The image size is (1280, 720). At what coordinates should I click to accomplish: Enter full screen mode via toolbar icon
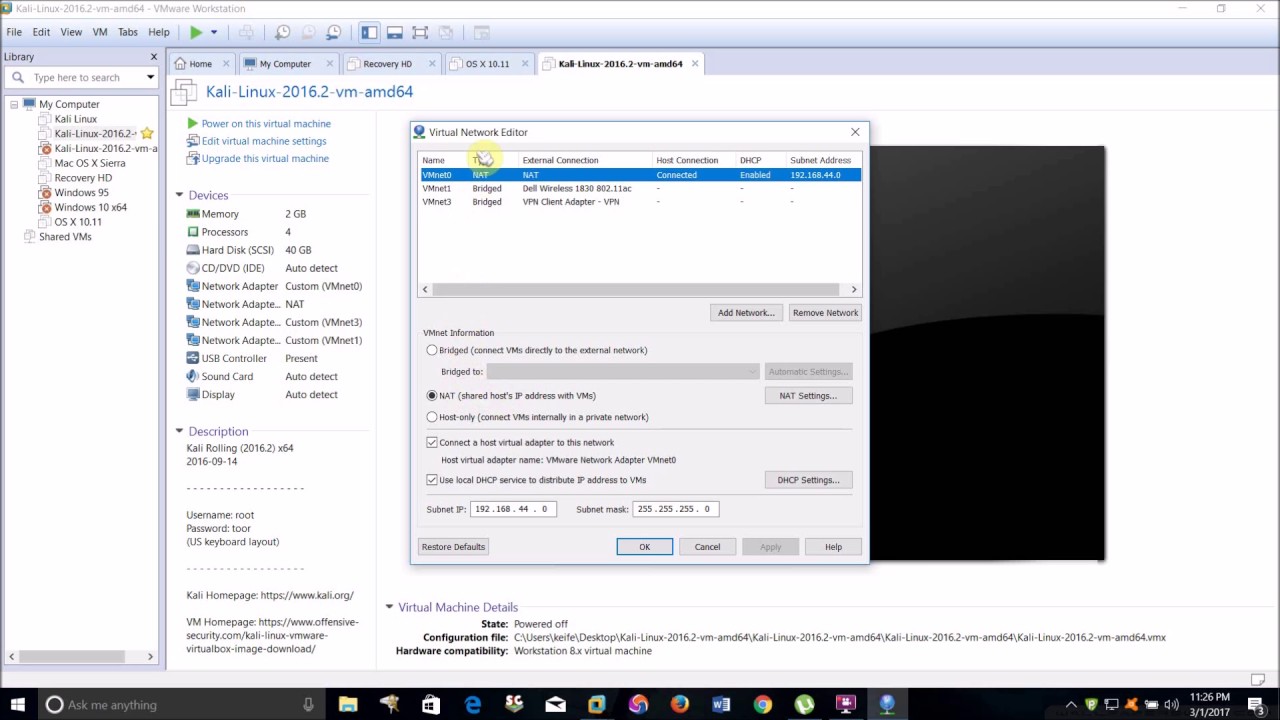click(x=420, y=32)
